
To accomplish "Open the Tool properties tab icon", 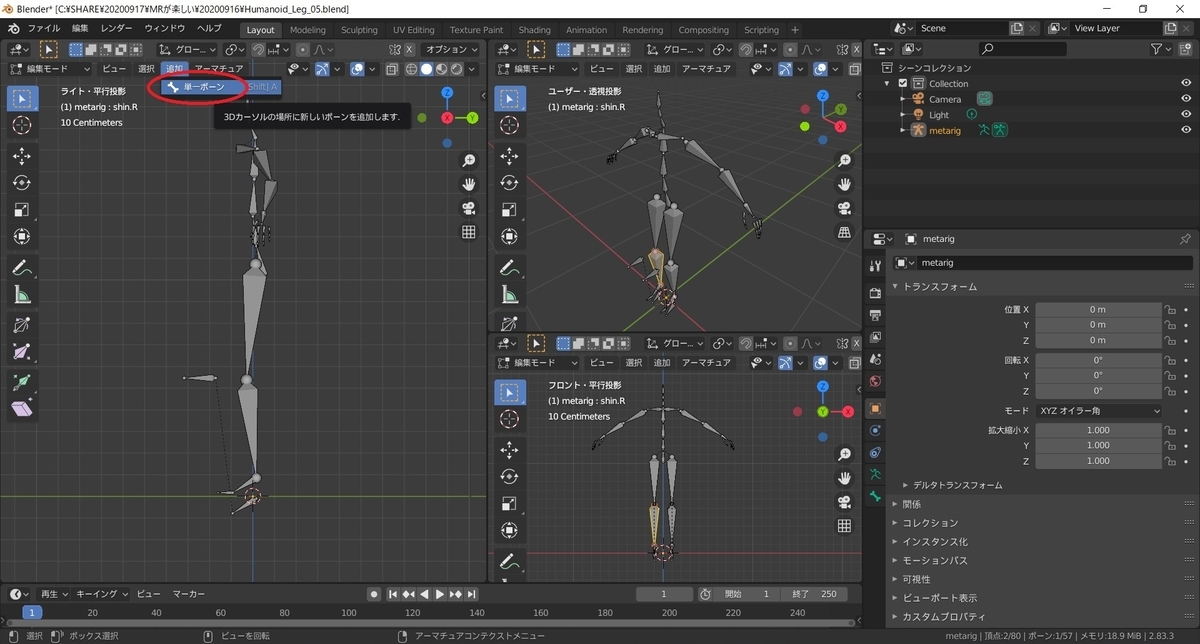I will click(876, 266).
